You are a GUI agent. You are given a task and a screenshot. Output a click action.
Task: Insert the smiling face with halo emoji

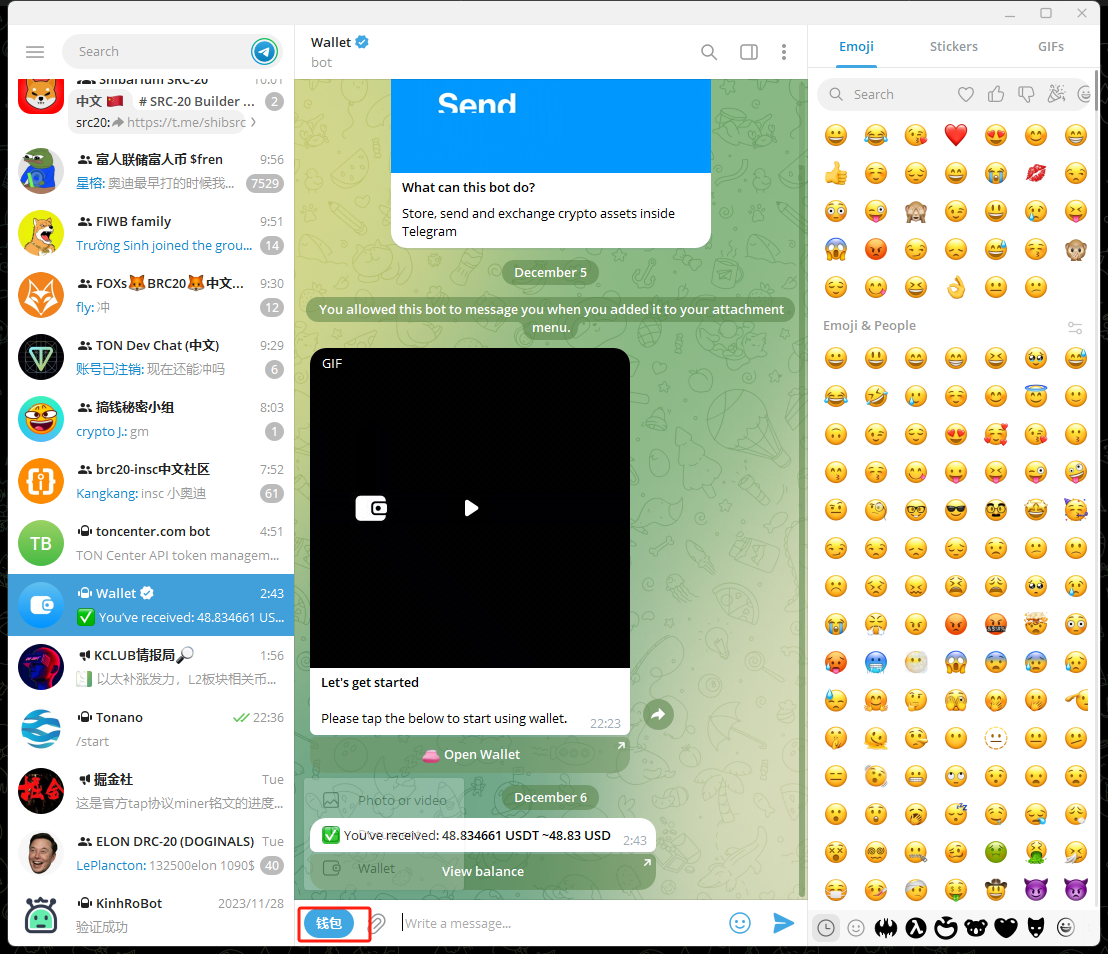(x=1036, y=396)
